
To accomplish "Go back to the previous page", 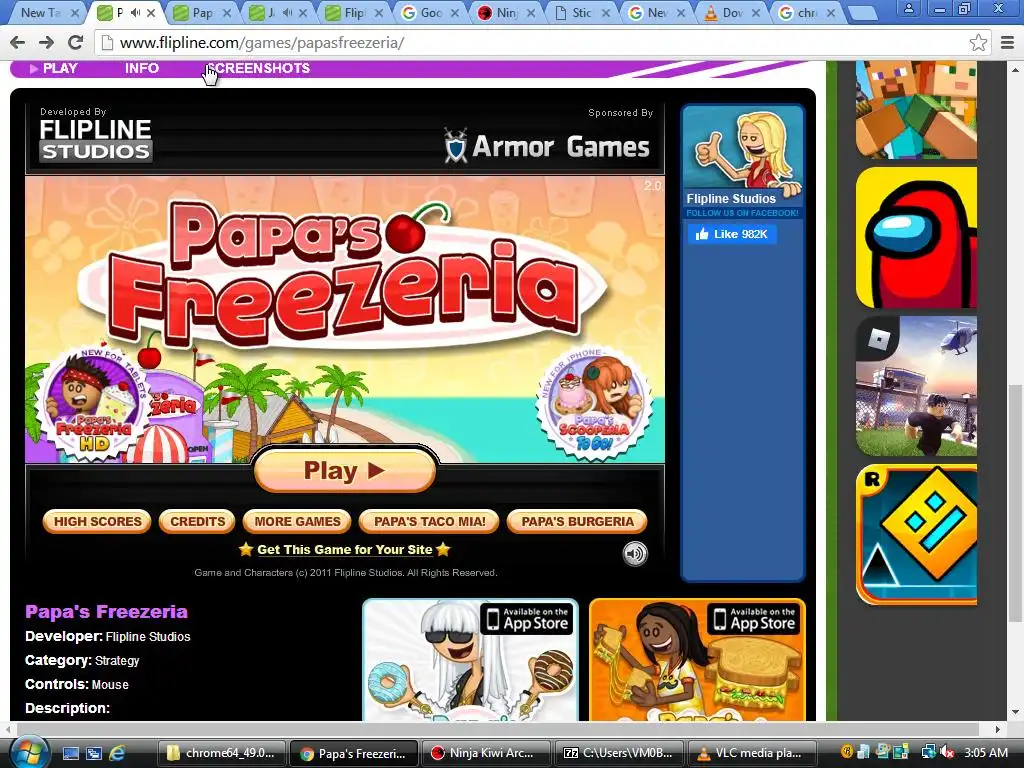I will (x=18, y=43).
